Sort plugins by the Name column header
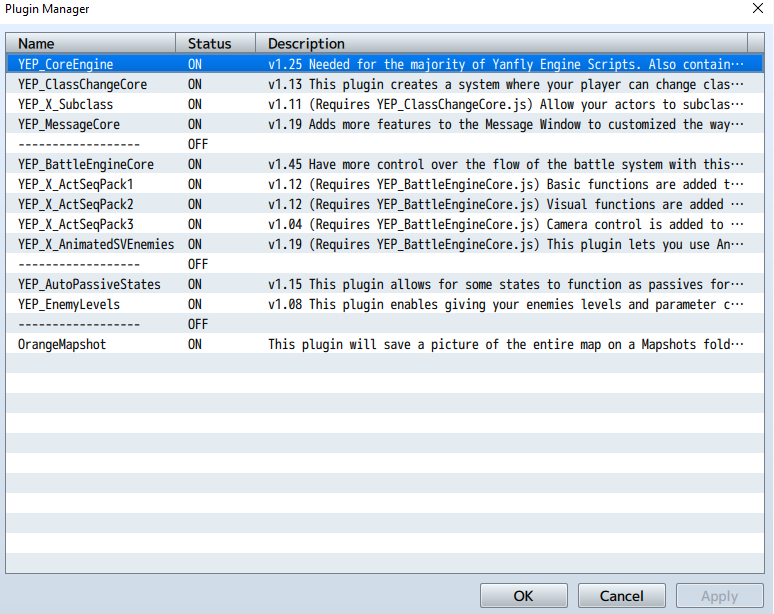This screenshot has width=774, height=614. 91,43
